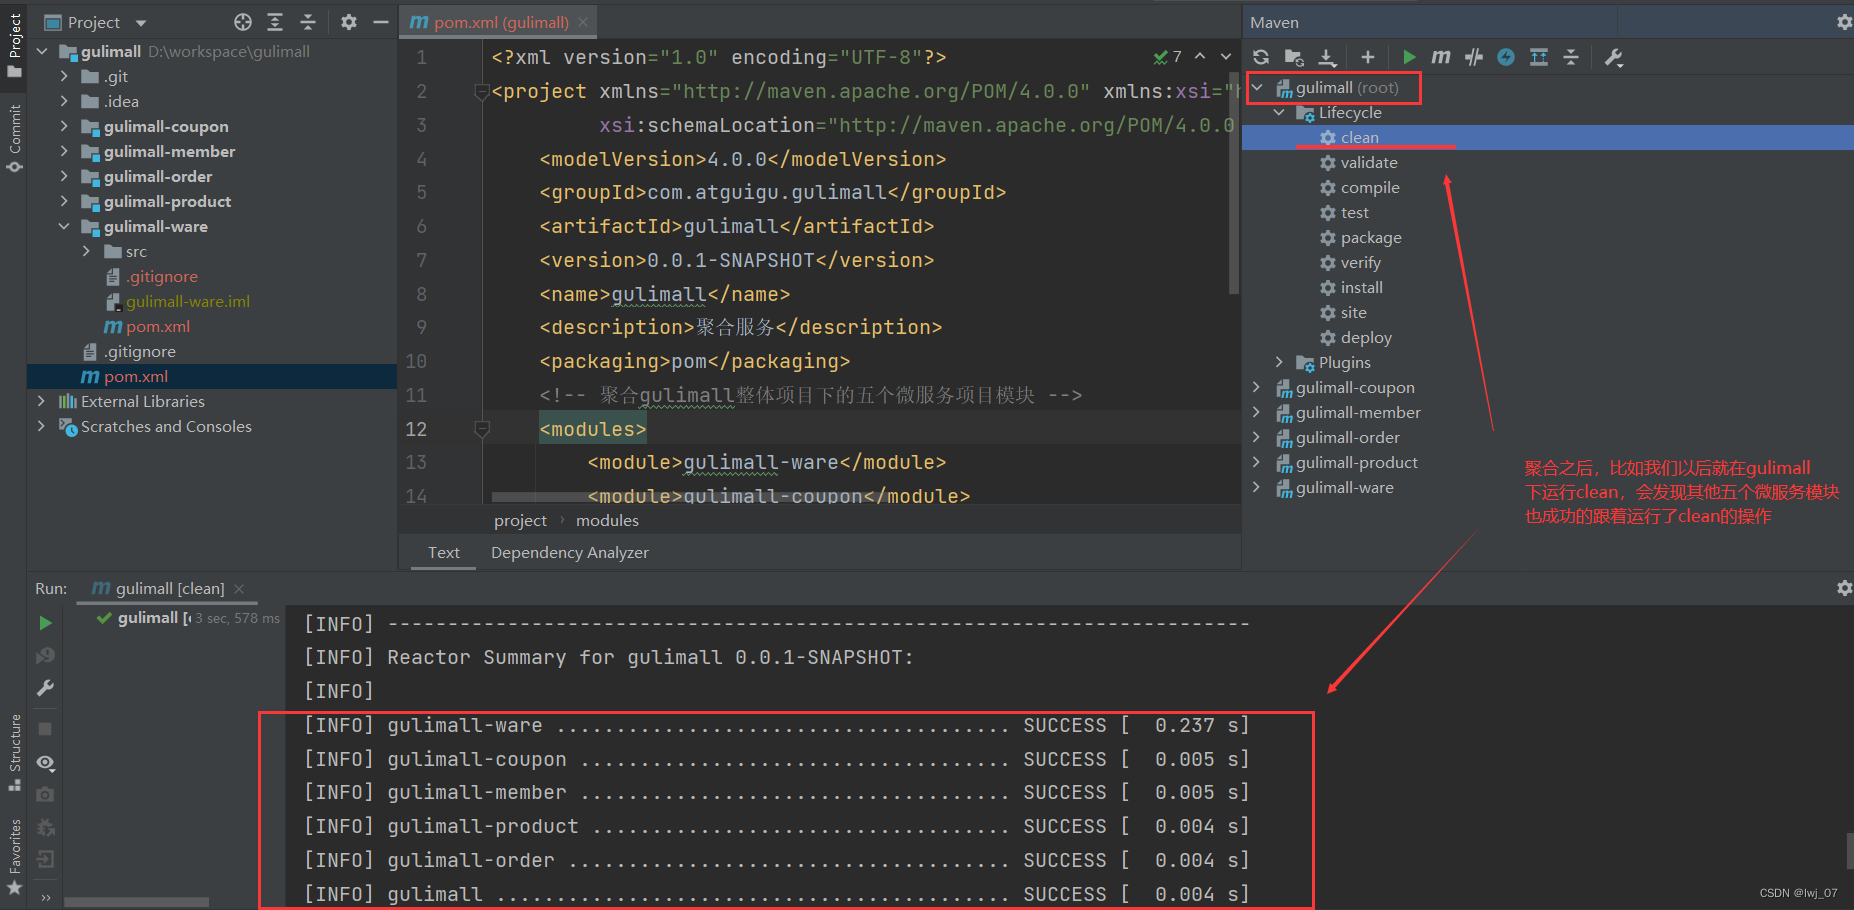
Task: Generate sources and update folders in Maven
Action: (x=1294, y=57)
